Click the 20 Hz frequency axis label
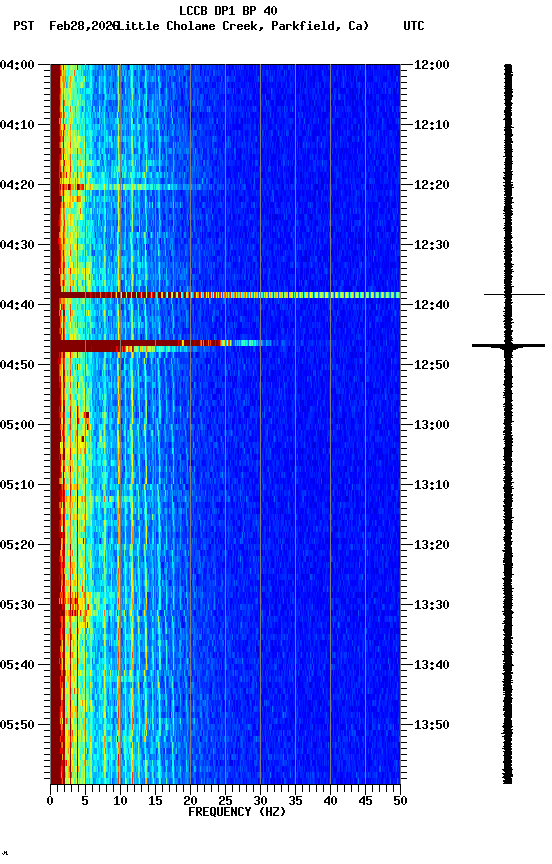552x864 pixels. coord(190,801)
